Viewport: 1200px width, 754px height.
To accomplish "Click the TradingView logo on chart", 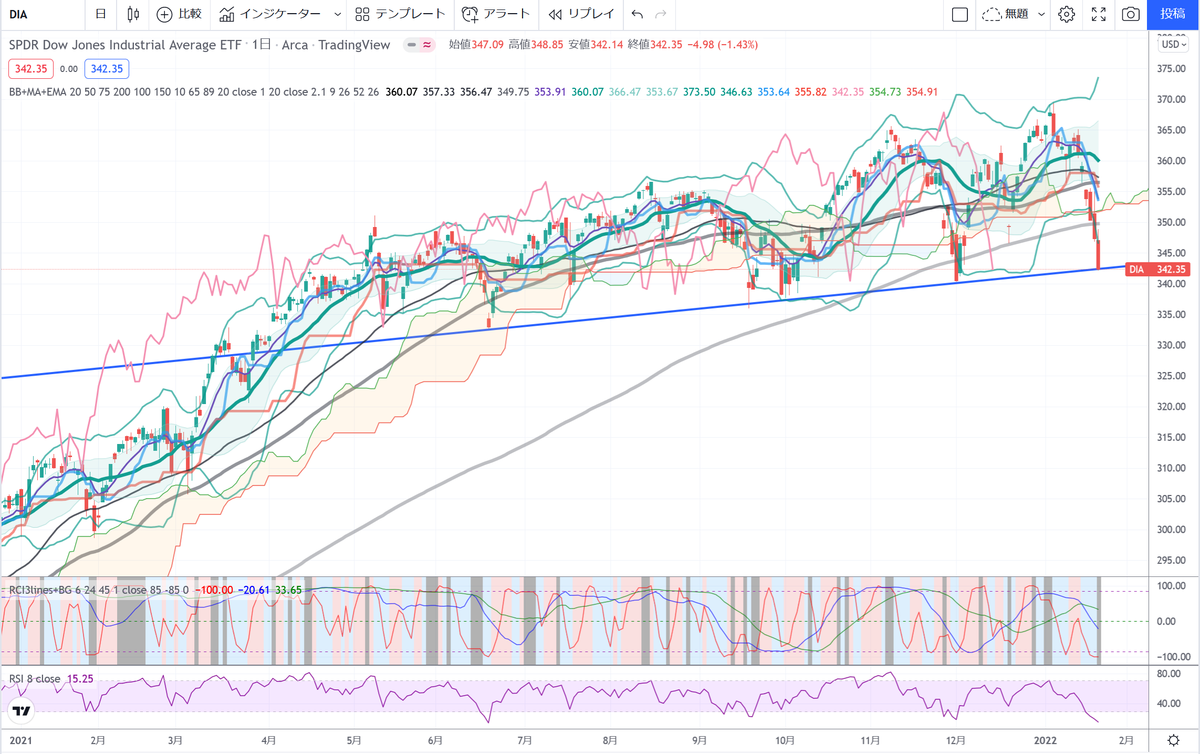I will click(x=21, y=712).
